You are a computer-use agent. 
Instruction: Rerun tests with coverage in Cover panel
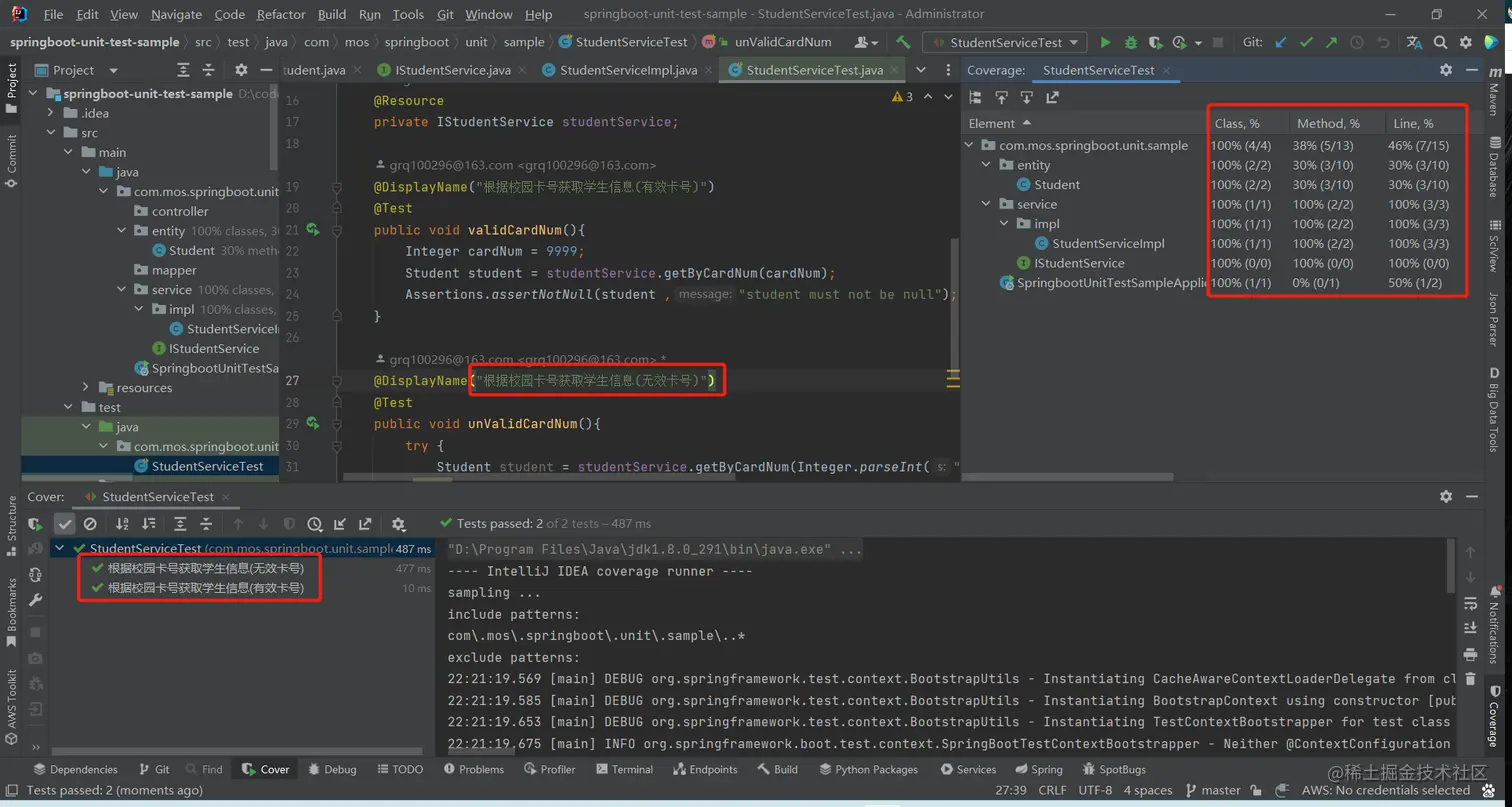[35, 523]
